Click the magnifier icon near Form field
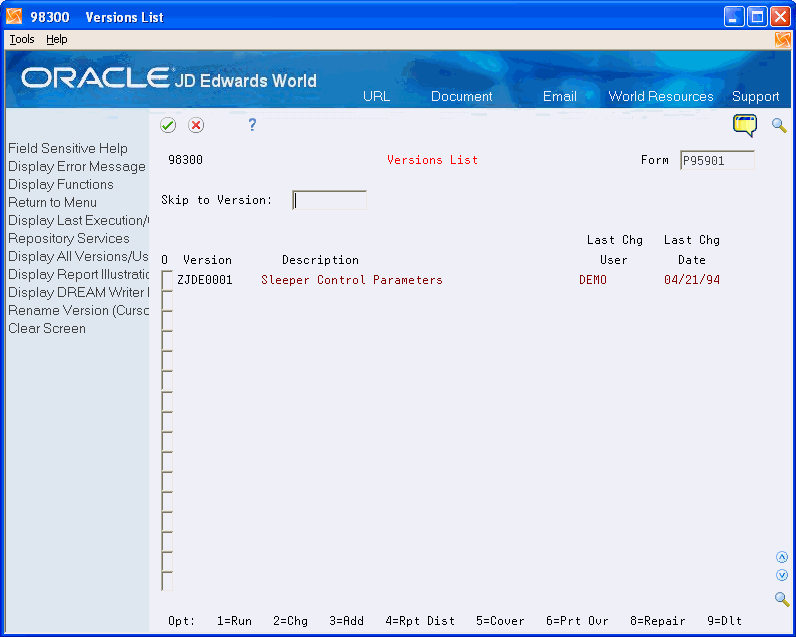This screenshot has width=796, height=637. tap(779, 125)
